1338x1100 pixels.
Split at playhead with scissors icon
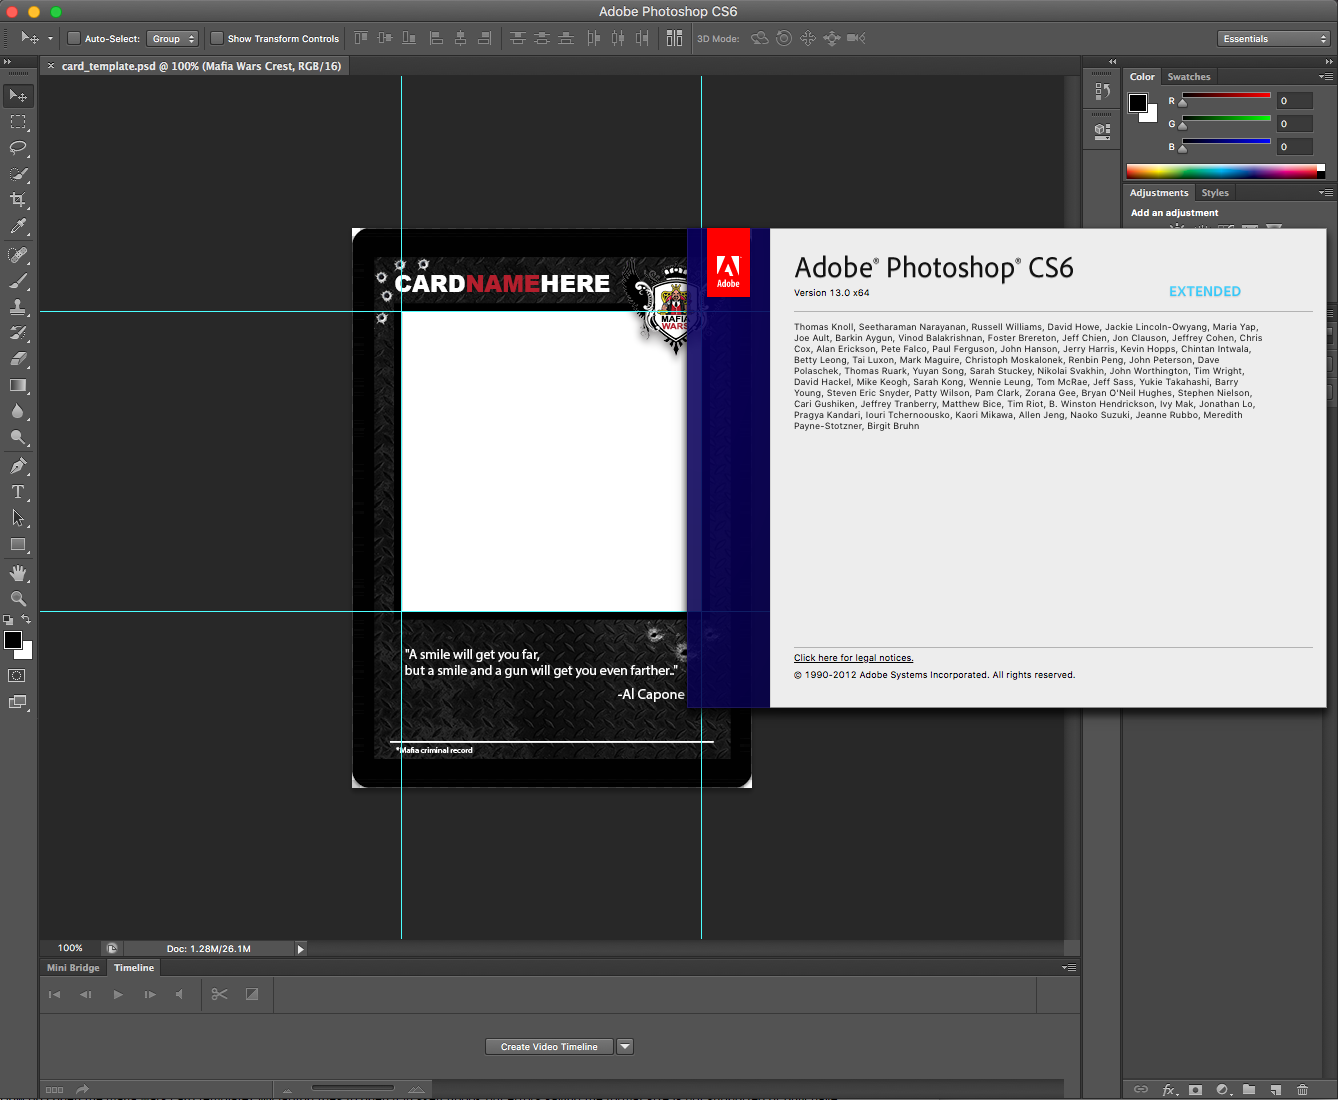219,994
